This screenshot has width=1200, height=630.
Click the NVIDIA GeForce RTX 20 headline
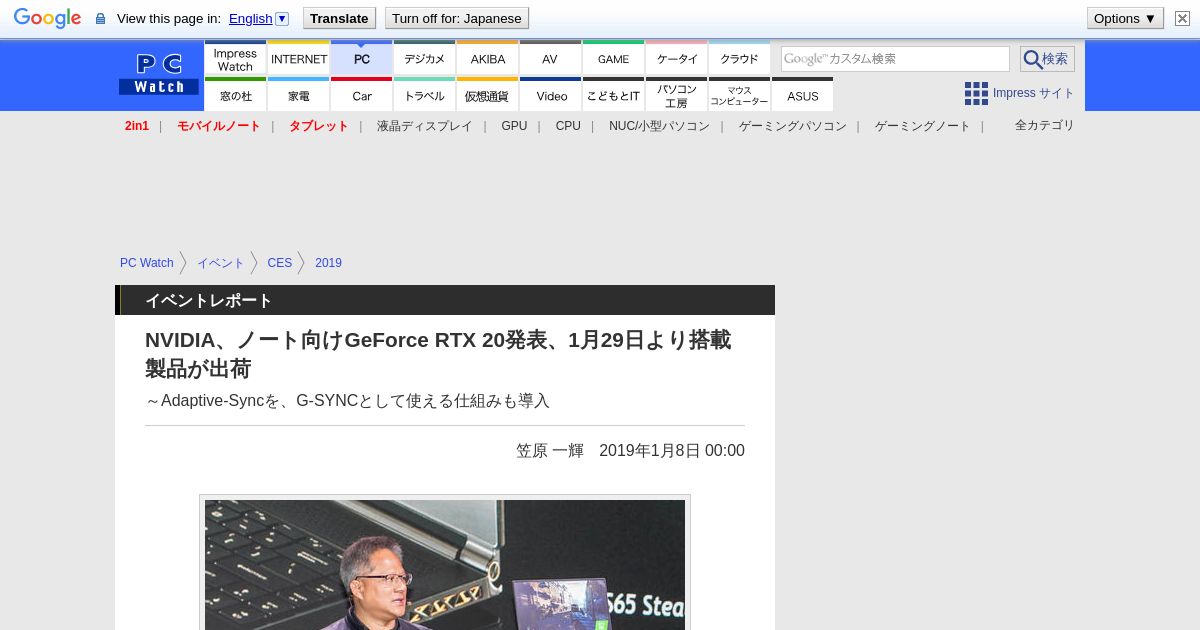(x=438, y=354)
